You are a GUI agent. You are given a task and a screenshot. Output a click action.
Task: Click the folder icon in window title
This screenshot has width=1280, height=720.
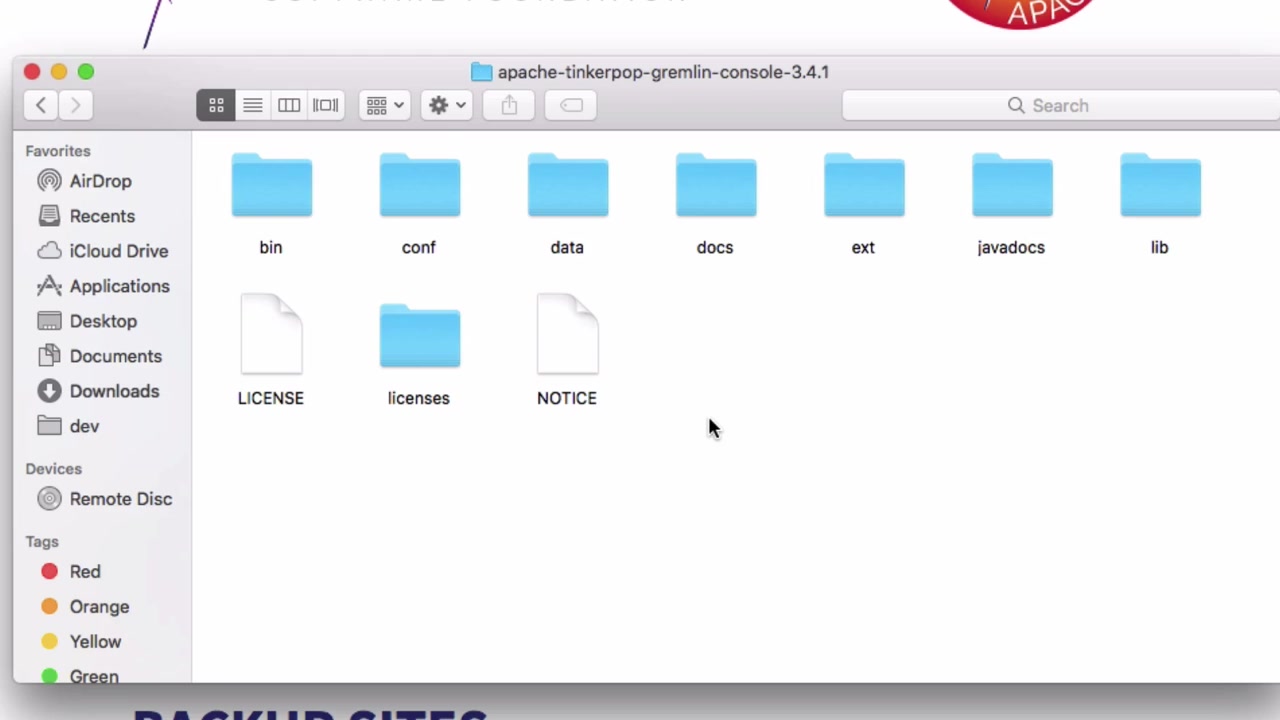[482, 72]
